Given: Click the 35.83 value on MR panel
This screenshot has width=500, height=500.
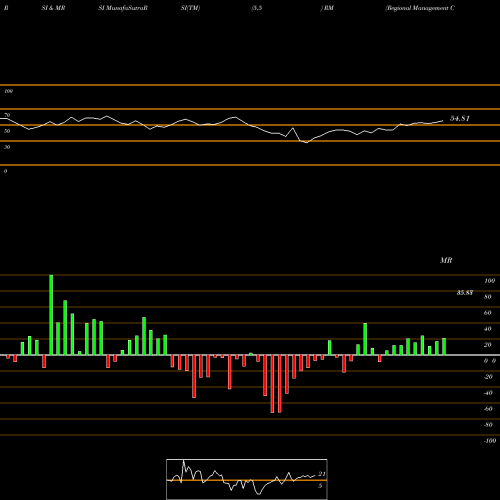Looking at the screenshot, I should coord(465,293).
